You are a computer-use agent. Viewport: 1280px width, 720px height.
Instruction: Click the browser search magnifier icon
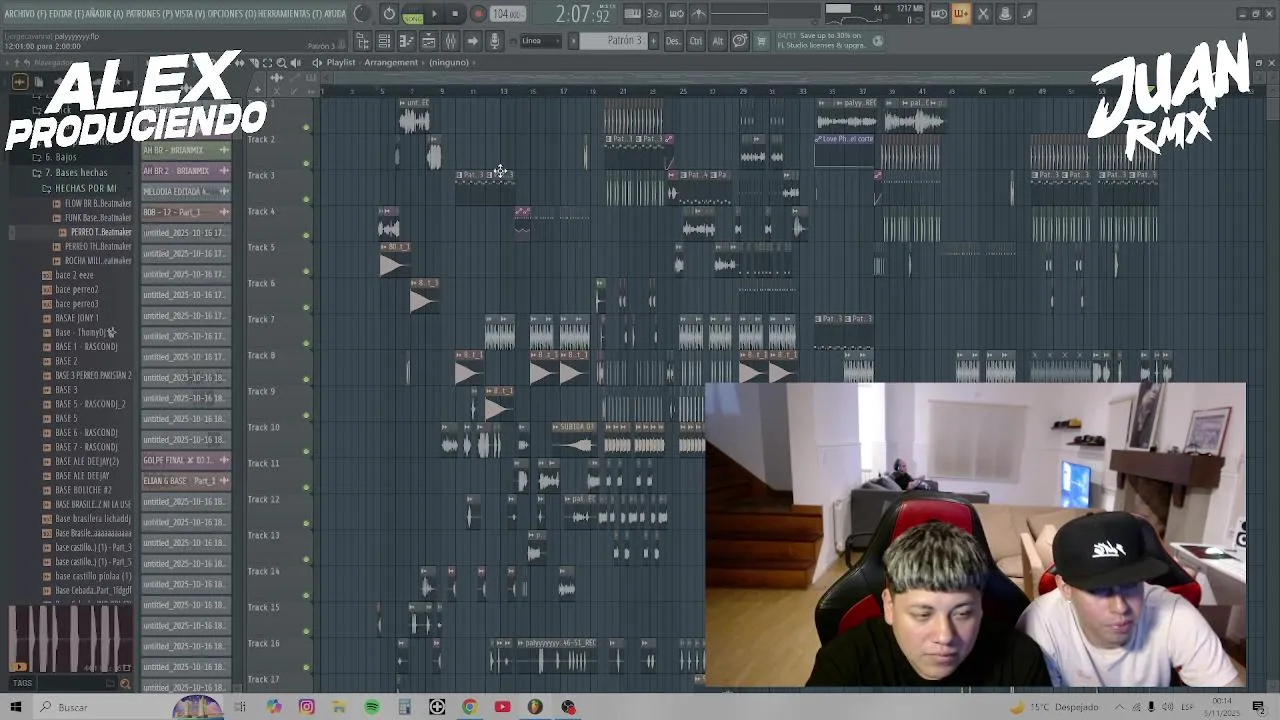[x=125, y=684]
